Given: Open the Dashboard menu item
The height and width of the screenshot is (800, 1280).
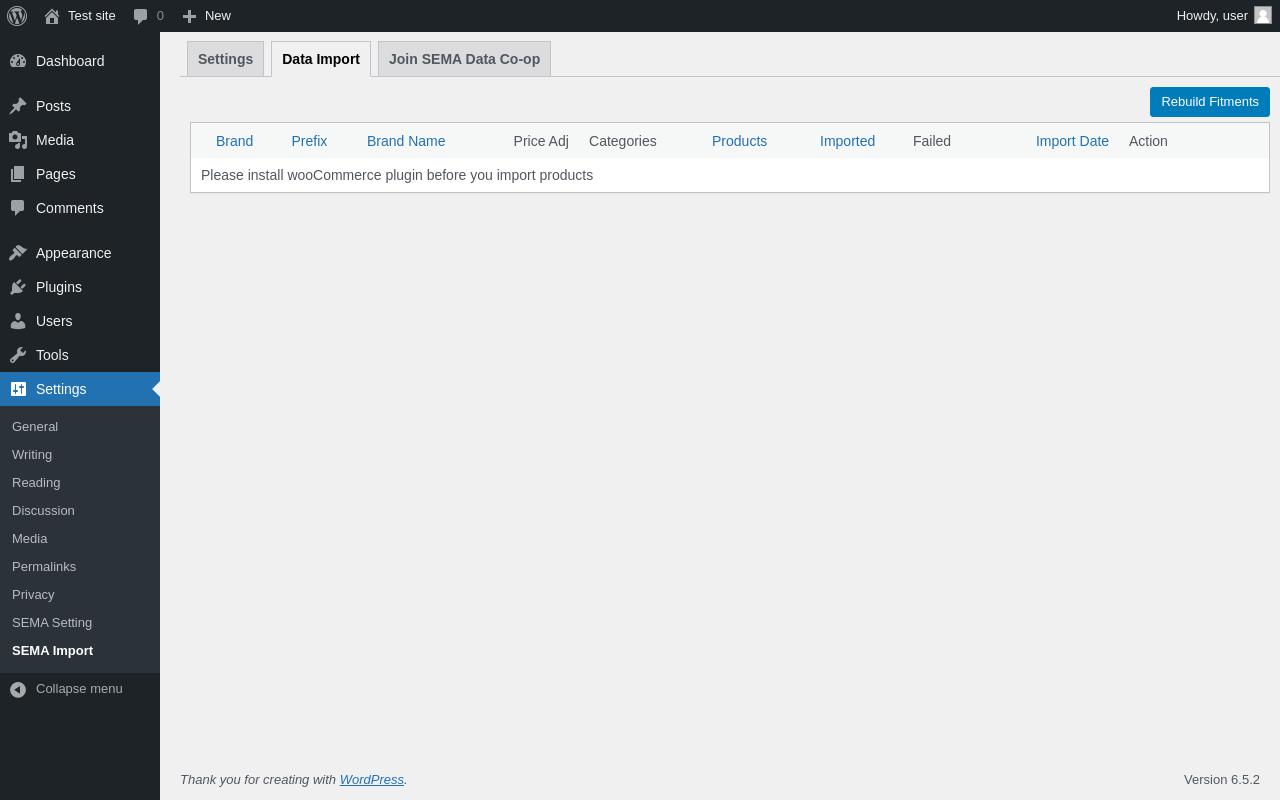Looking at the screenshot, I should 80,61.
